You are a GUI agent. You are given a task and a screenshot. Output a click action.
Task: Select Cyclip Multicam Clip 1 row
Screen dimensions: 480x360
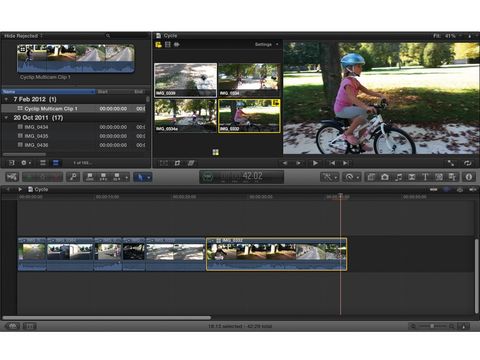73,109
